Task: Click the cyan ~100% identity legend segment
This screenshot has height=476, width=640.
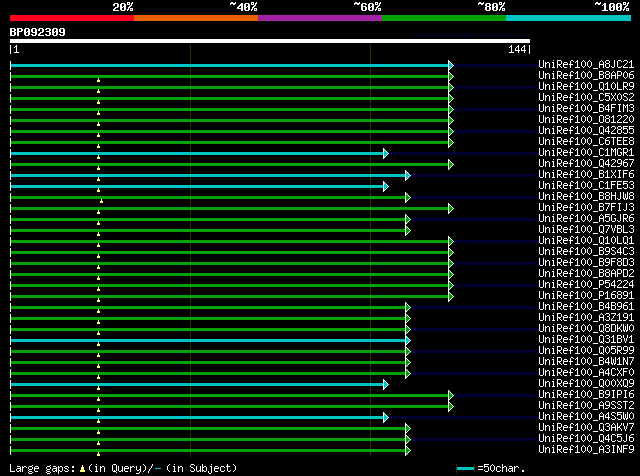Action: pyautogui.click(x=569, y=18)
